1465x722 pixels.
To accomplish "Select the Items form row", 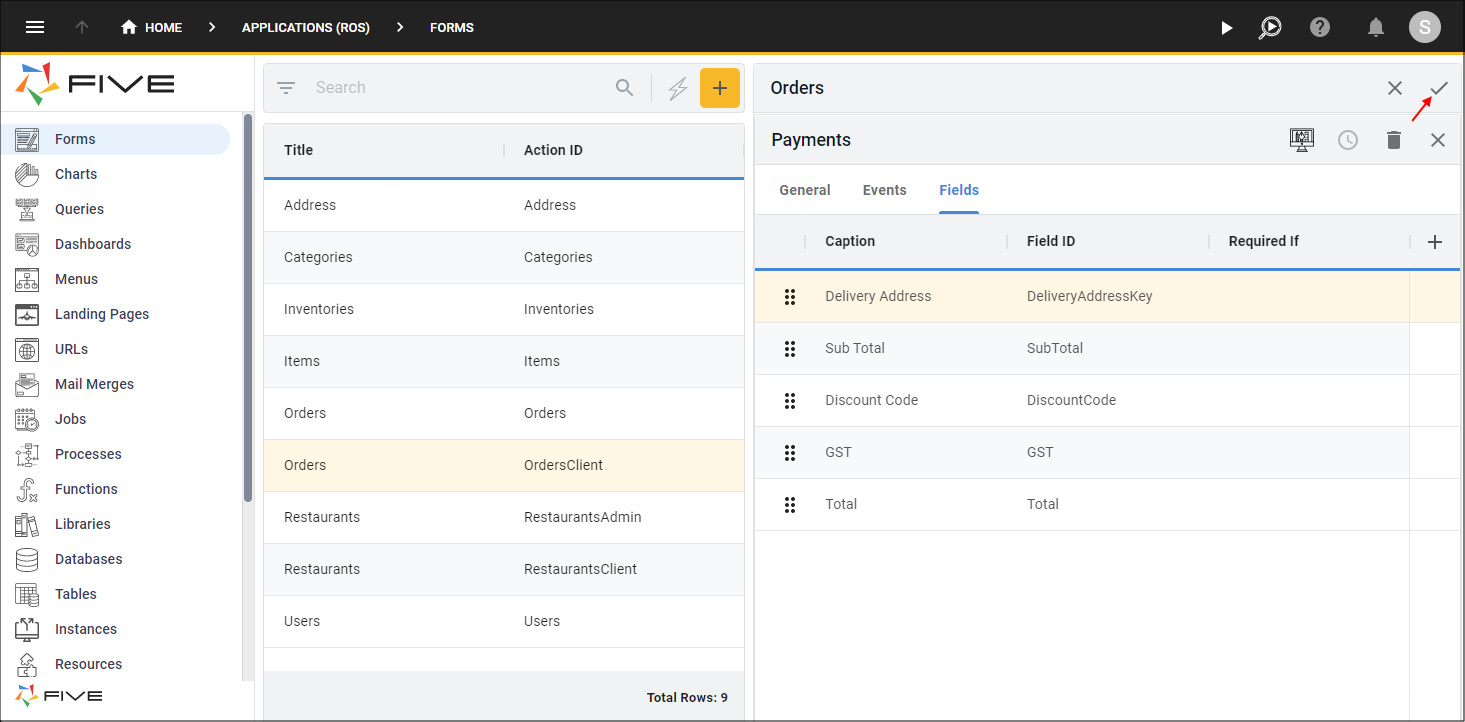I will click(504, 361).
